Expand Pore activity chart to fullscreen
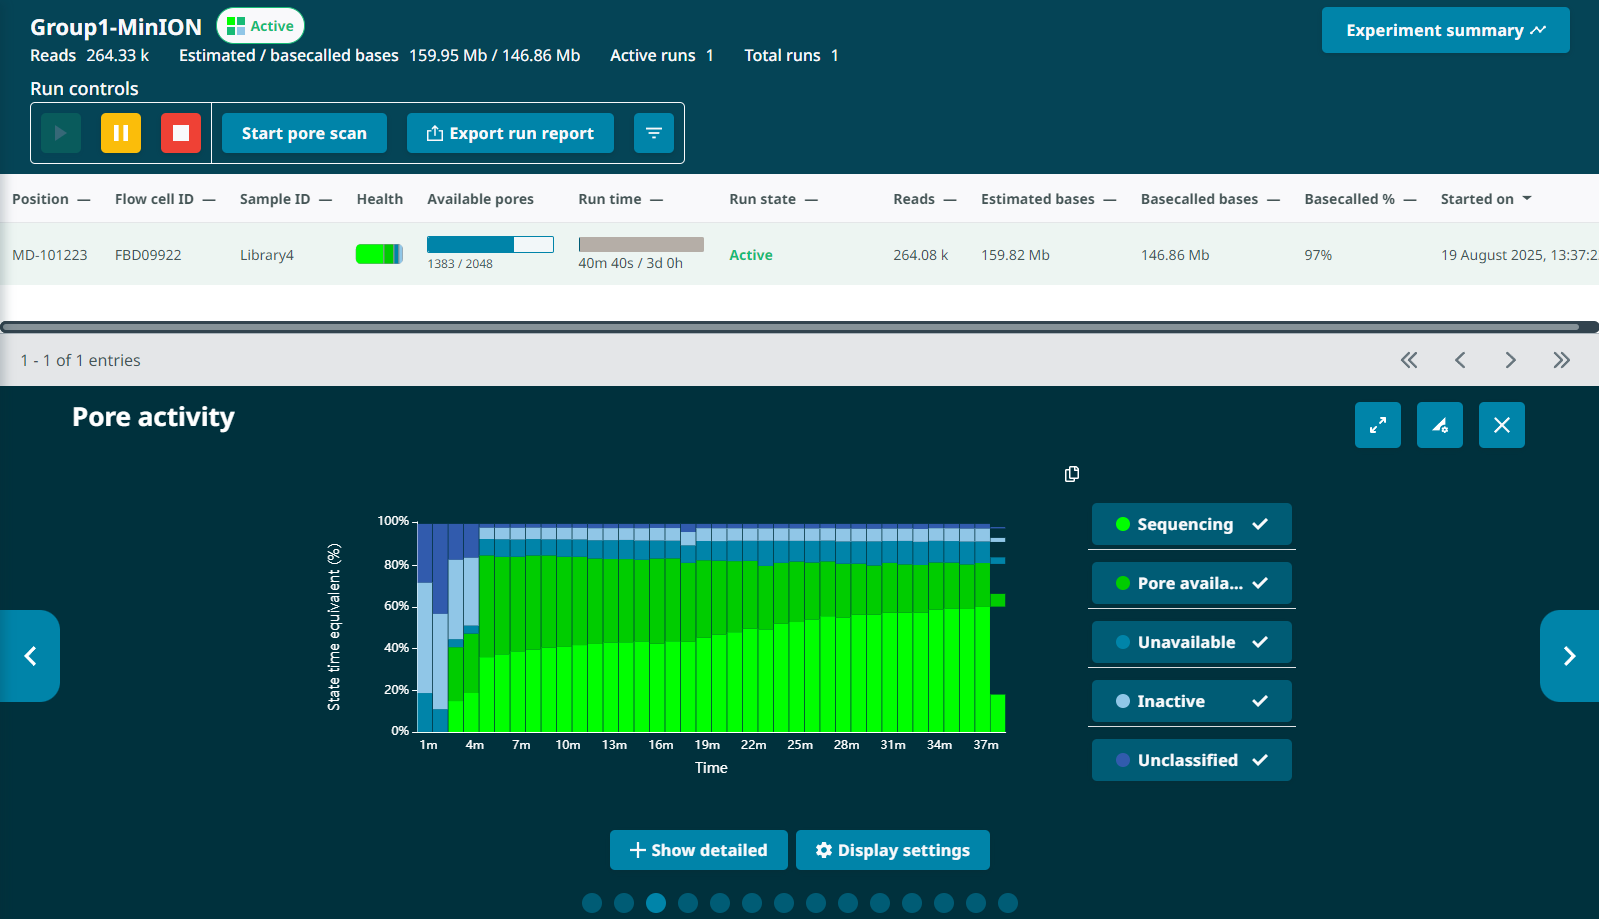1599x919 pixels. pos(1377,425)
